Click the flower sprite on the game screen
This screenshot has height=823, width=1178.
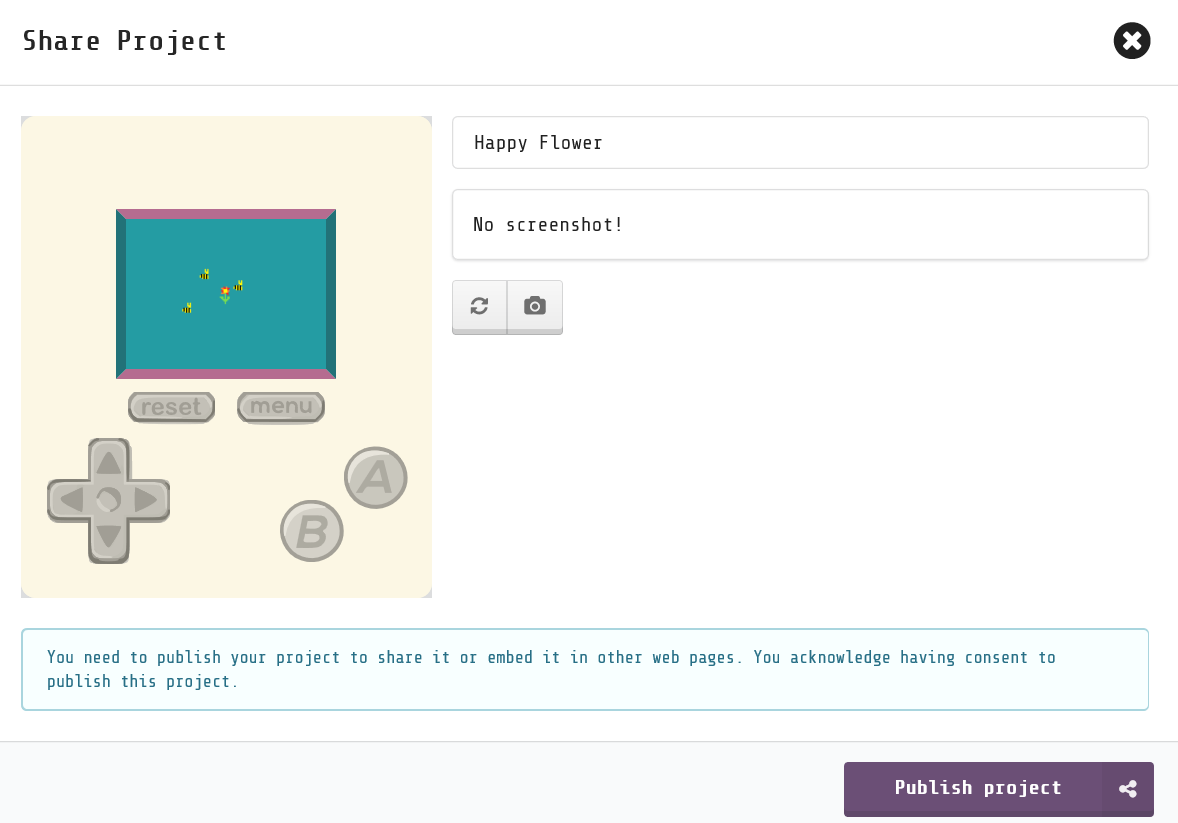pyautogui.click(x=225, y=293)
